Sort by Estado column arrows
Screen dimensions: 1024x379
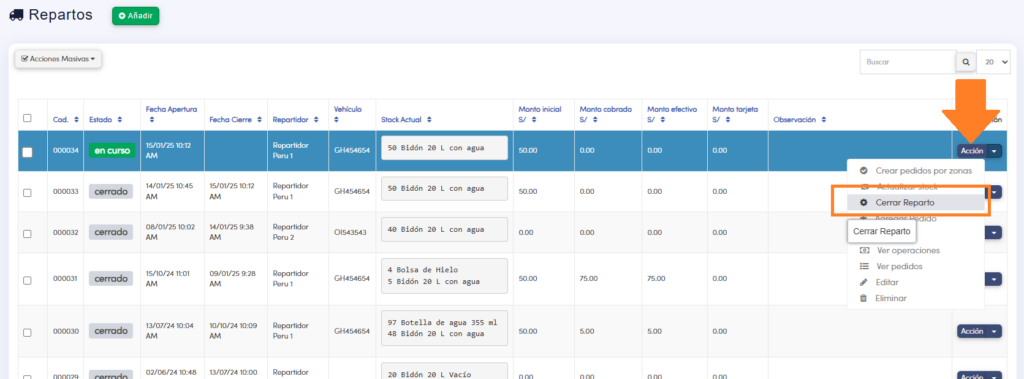pyautogui.click(x=120, y=120)
